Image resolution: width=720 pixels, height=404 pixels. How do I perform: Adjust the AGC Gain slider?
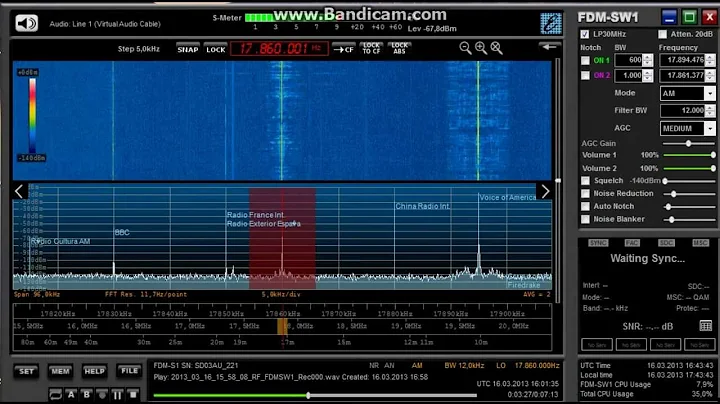(688, 144)
